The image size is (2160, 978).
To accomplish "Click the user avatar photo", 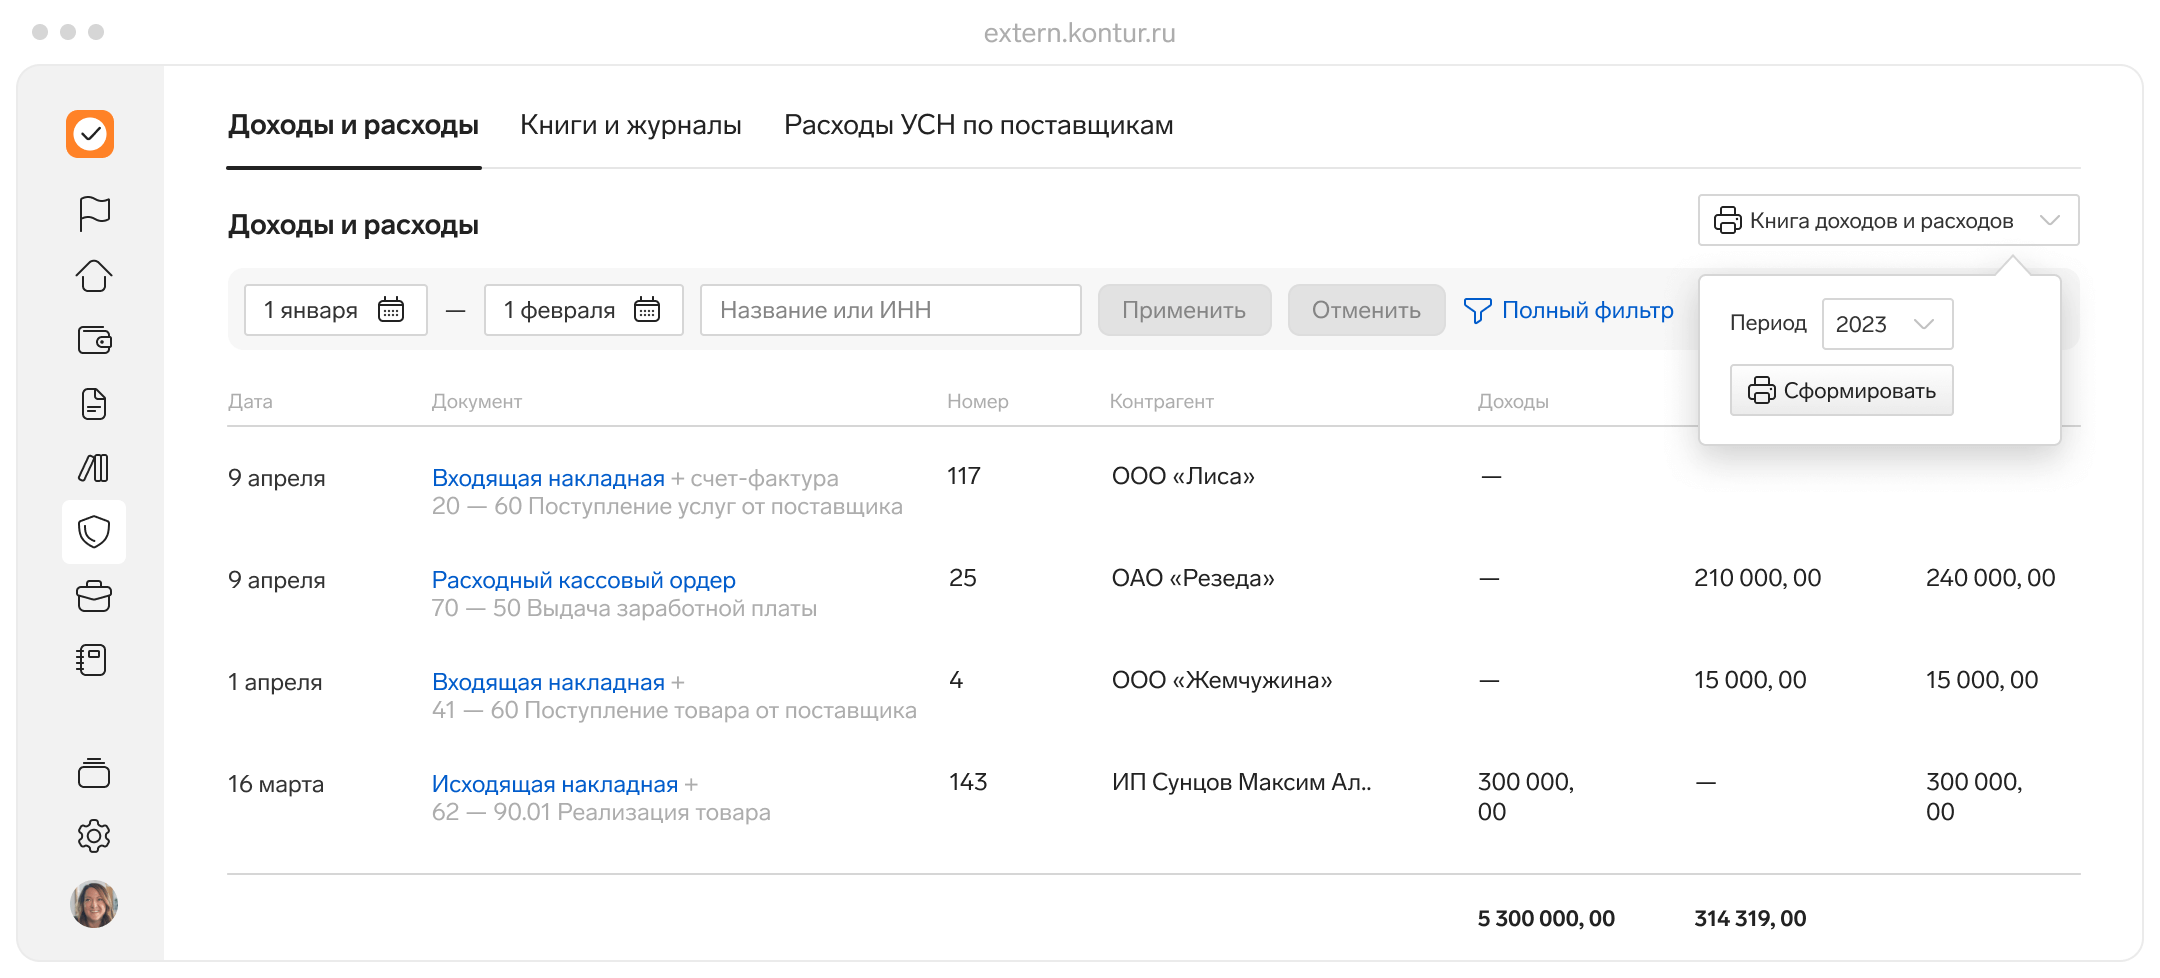I will [94, 904].
